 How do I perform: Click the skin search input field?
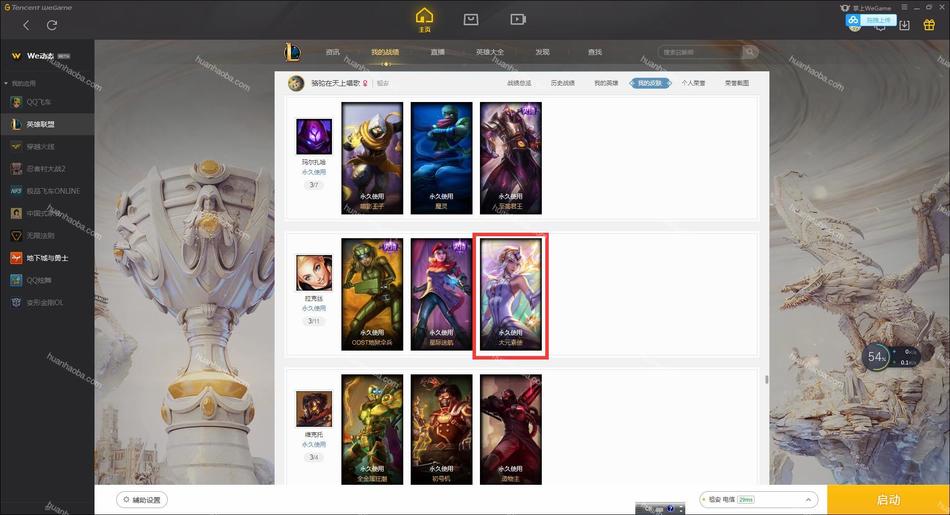click(700, 52)
